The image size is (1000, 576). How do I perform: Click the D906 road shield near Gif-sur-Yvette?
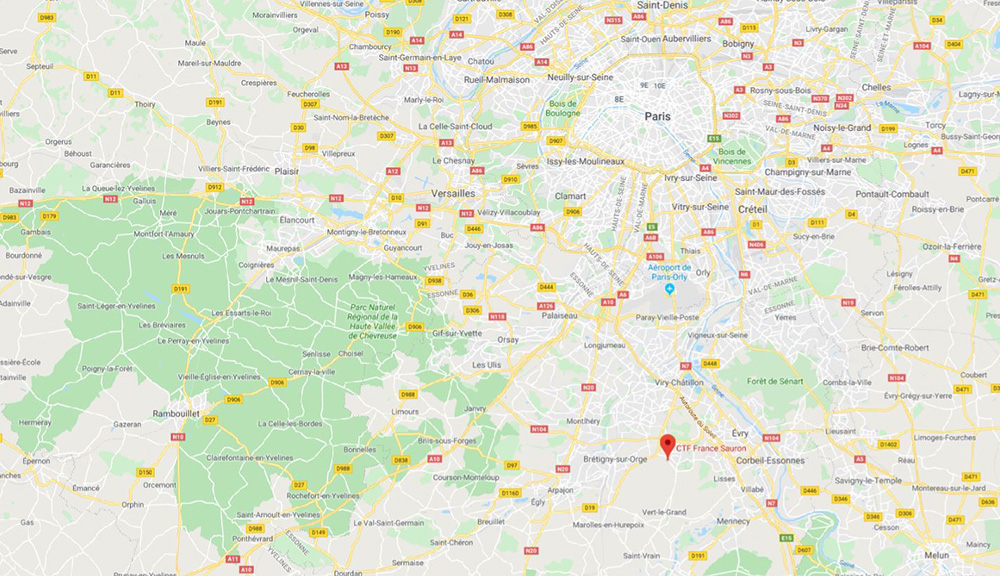pyautogui.click(x=415, y=327)
